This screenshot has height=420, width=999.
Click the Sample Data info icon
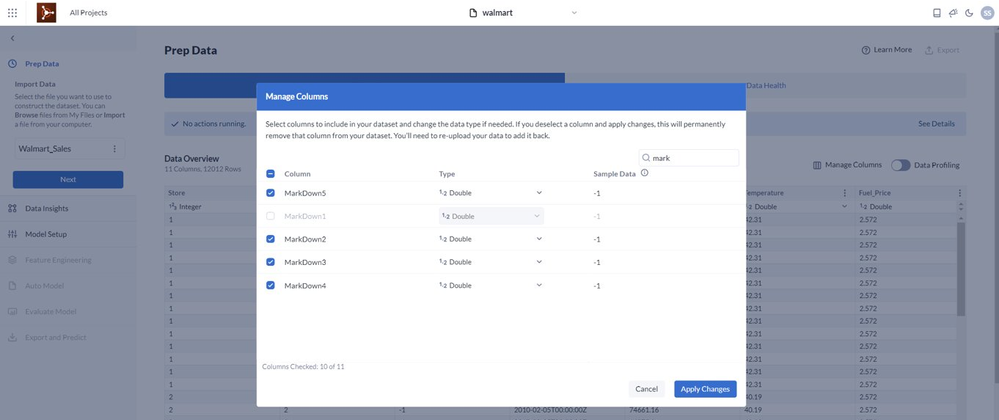point(644,173)
